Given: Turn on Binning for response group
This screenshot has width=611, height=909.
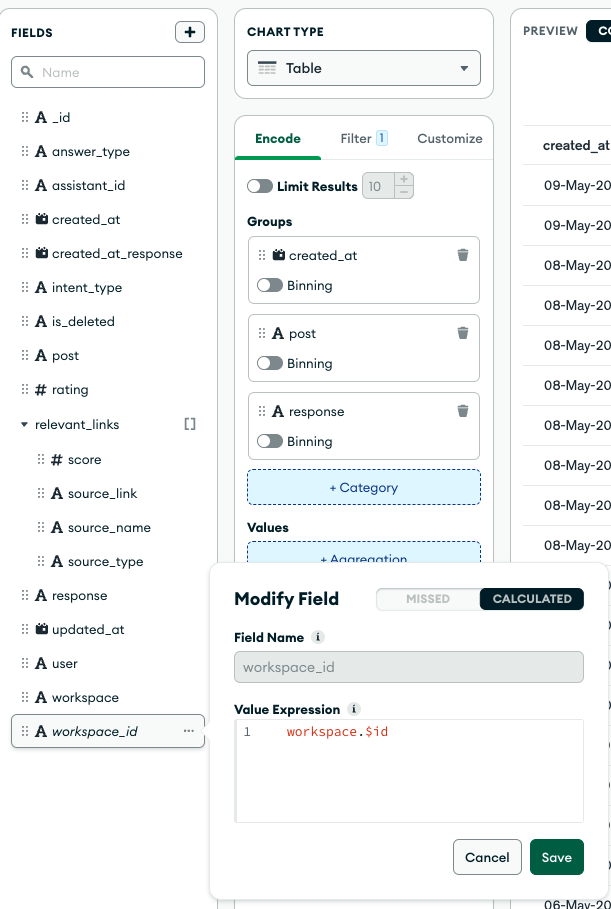Looking at the screenshot, I should click(x=270, y=441).
